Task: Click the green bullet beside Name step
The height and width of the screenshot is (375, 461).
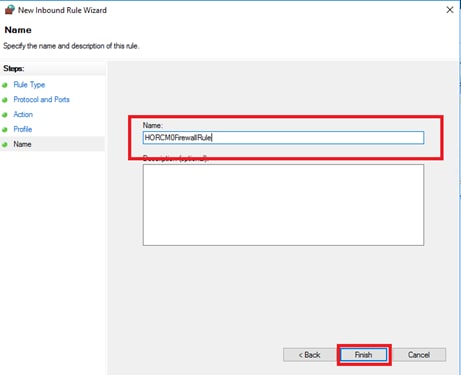Action: [5, 145]
